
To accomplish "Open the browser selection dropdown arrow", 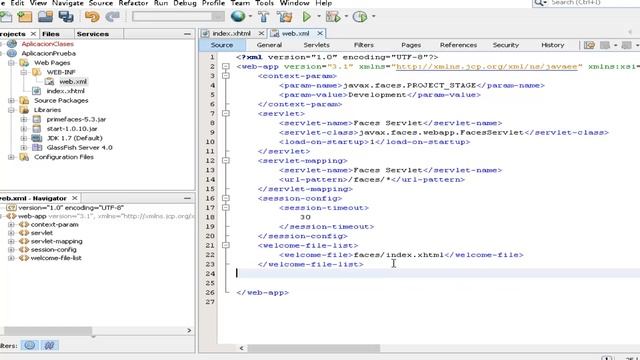I will (250, 17).
